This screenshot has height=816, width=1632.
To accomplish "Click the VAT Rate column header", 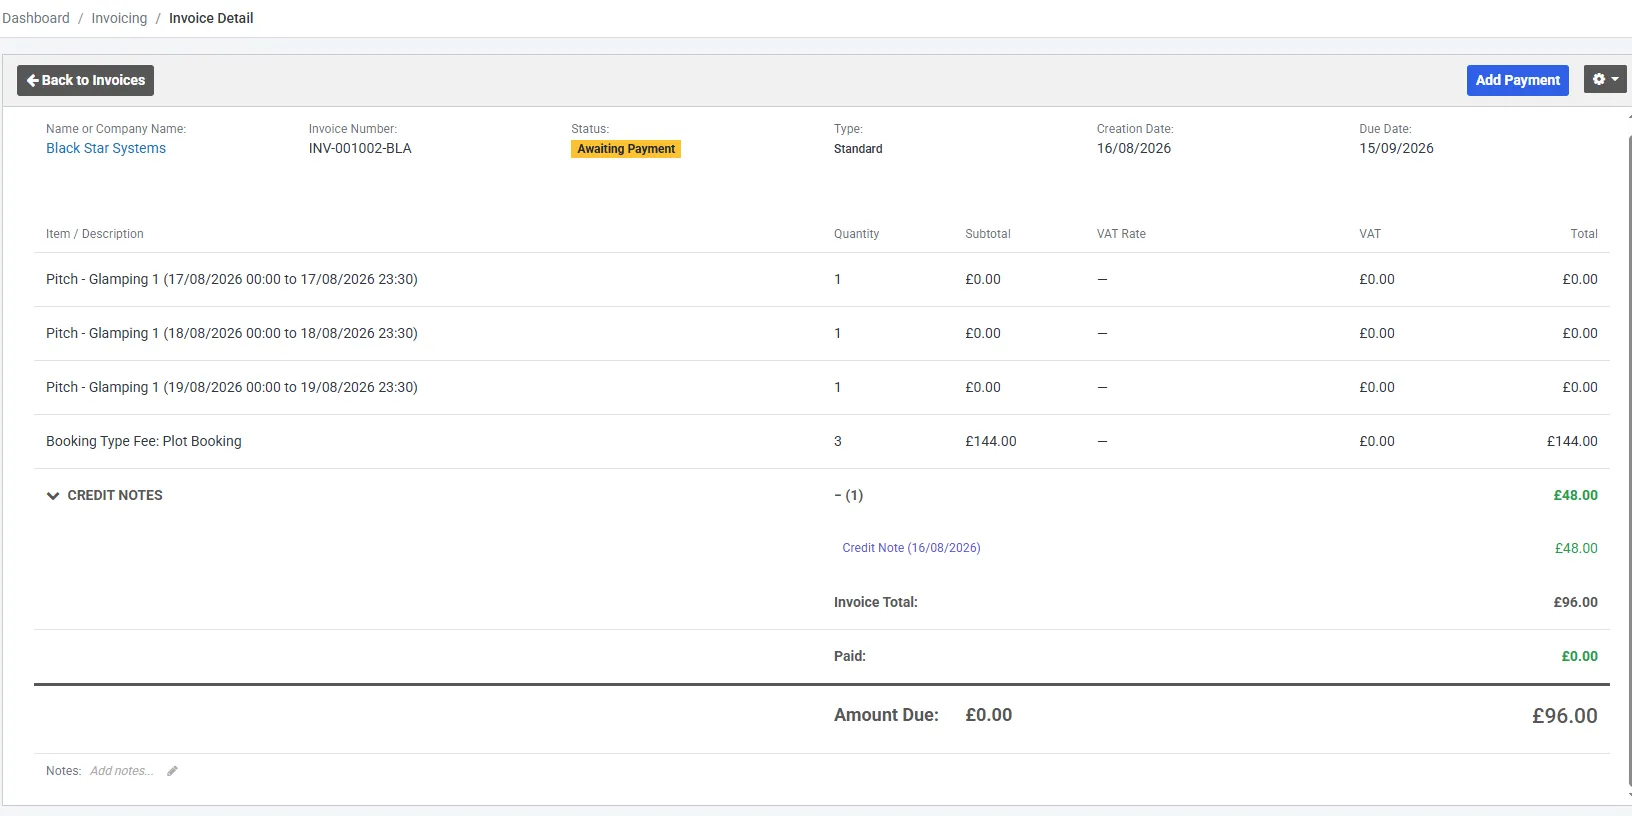I will pos(1121,234).
